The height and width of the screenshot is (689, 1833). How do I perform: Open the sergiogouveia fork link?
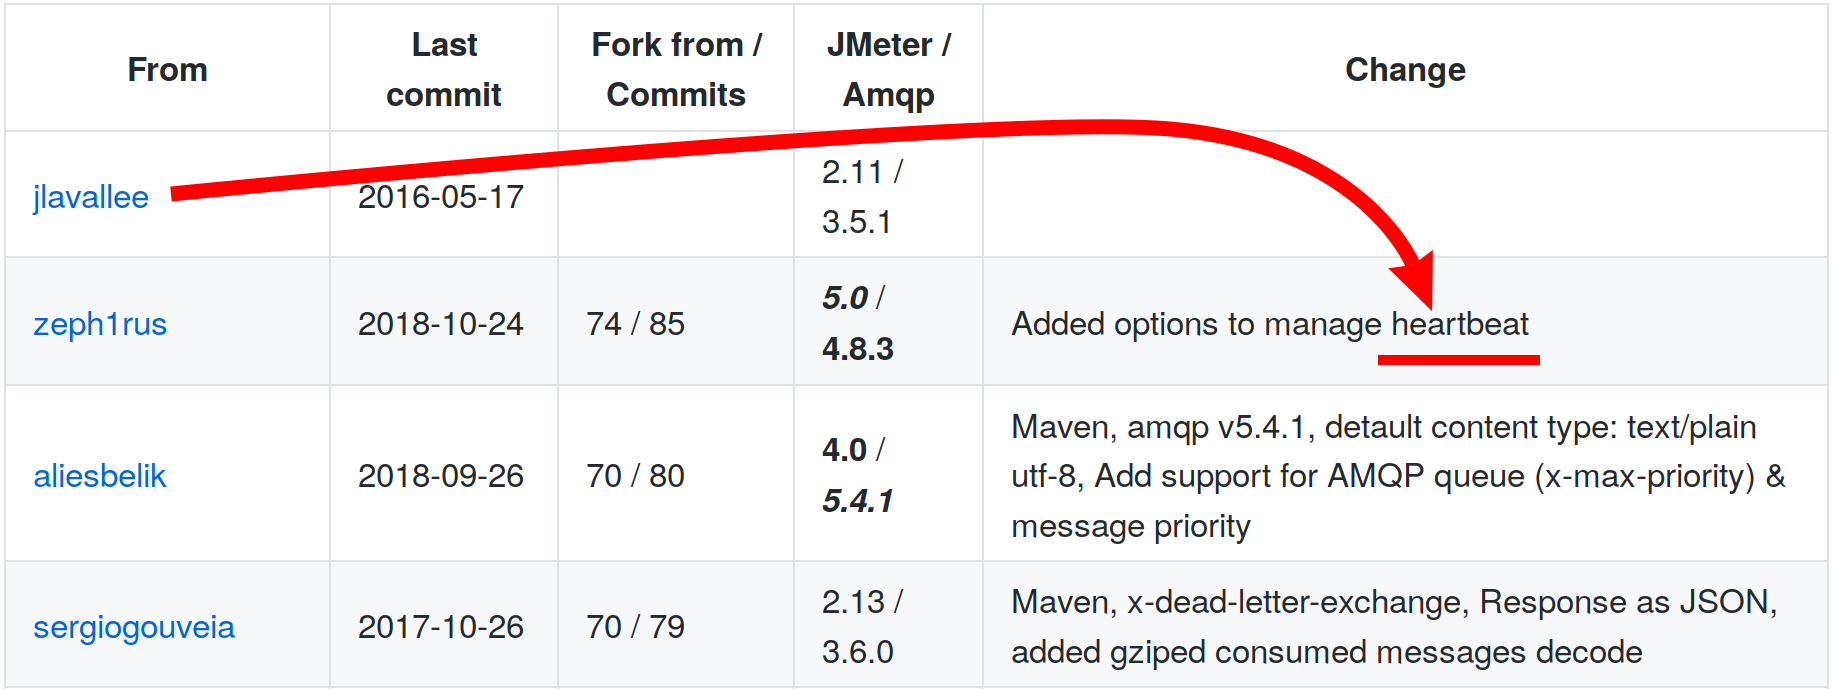(134, 627)
